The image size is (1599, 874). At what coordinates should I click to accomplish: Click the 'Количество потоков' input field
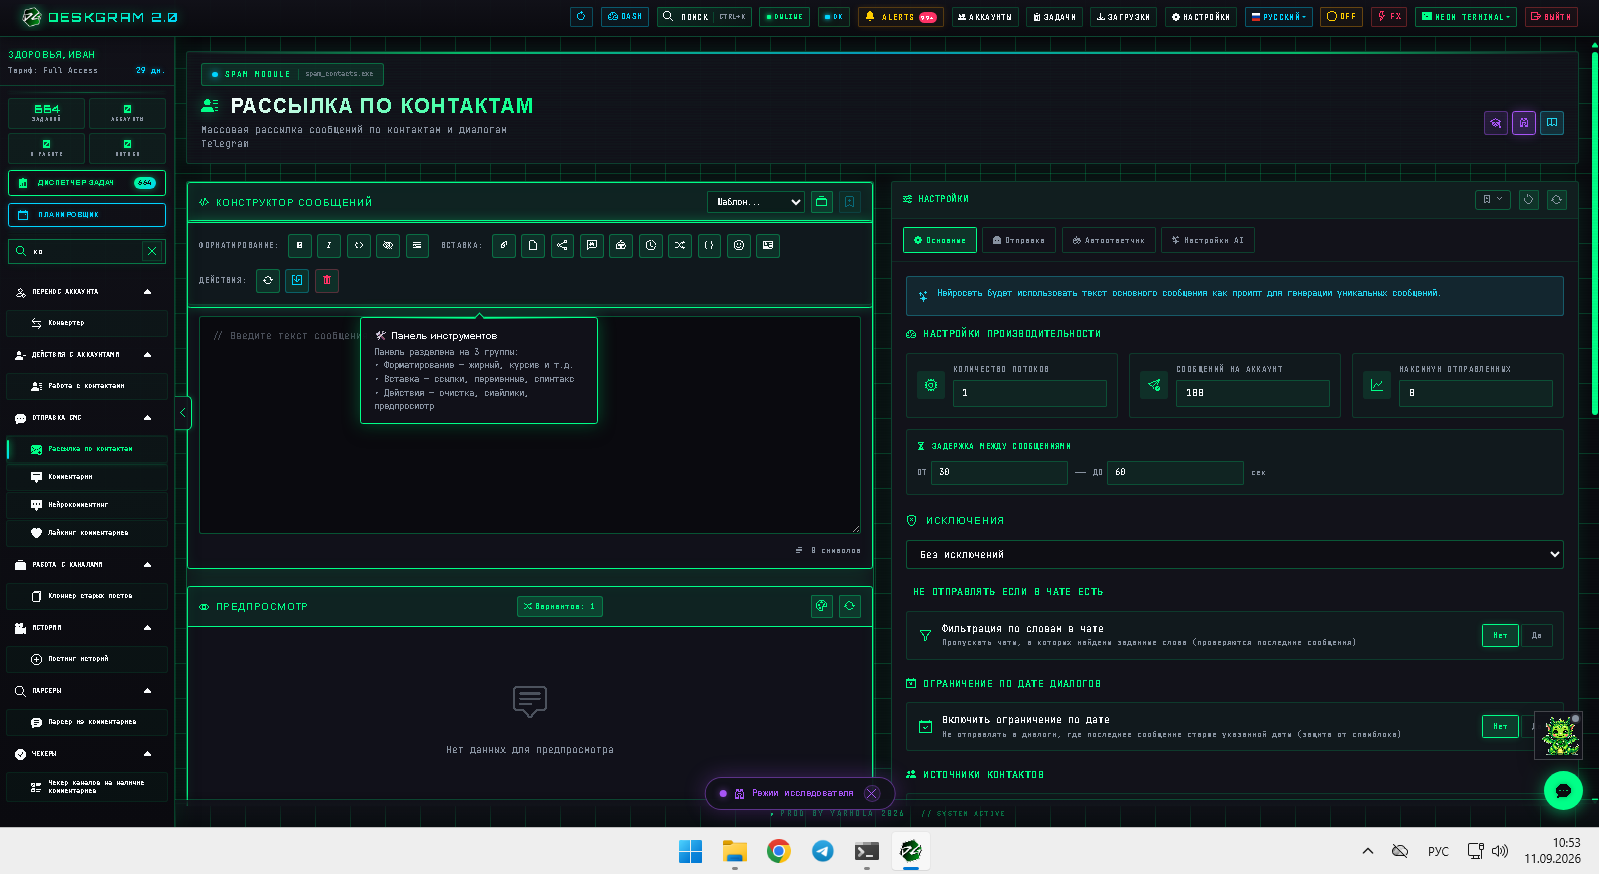(1030, 393)
